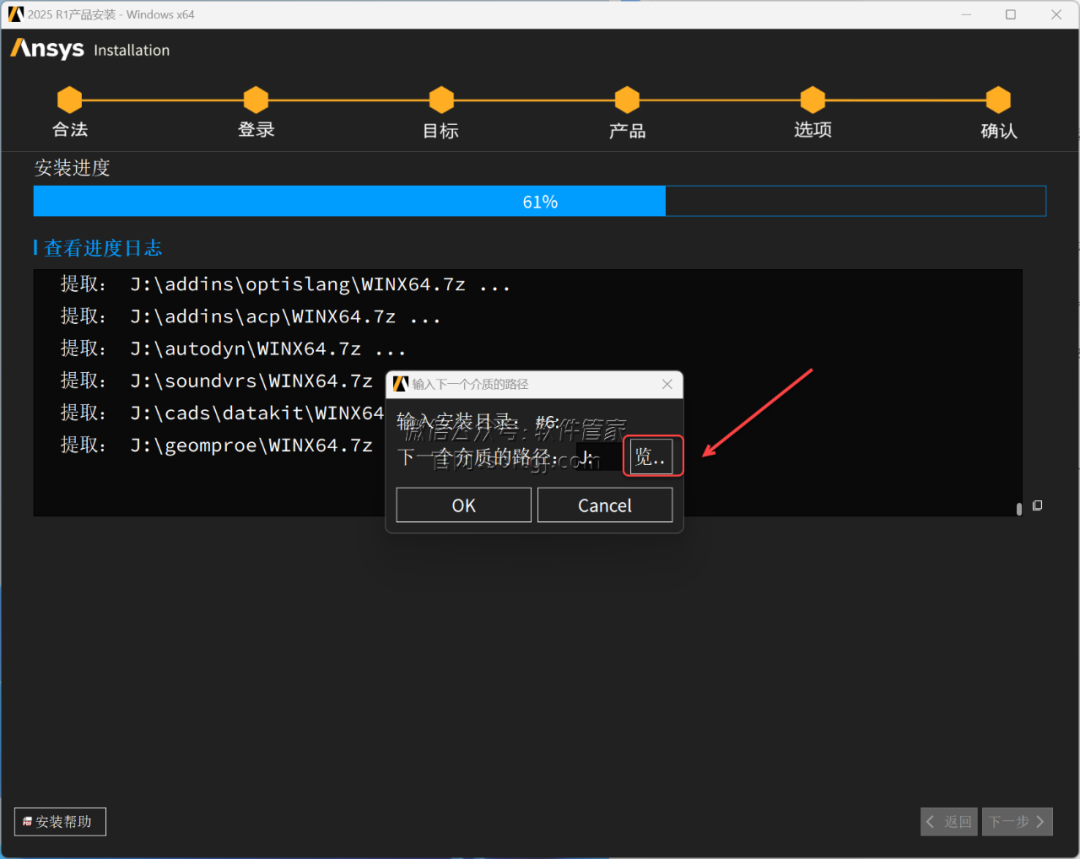Select the hexagon step marker for 产品
The width and height of the screenshot is (1080, 859).
627,100
